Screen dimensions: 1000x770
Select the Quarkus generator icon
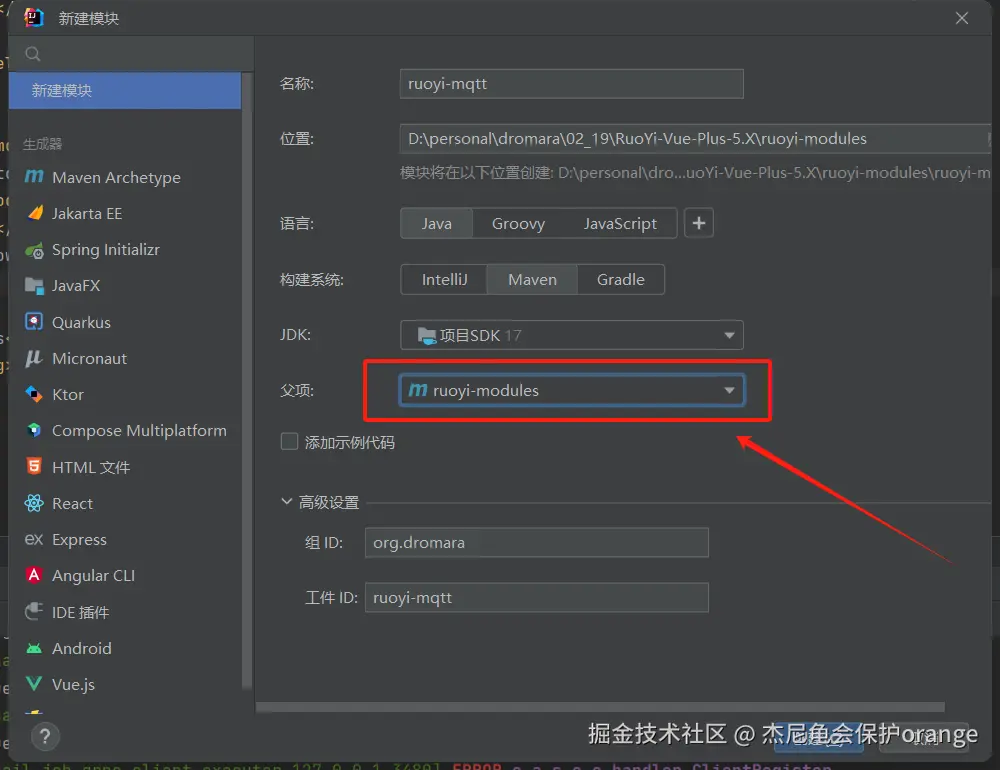pyautogui.click(x=34, y=322)
